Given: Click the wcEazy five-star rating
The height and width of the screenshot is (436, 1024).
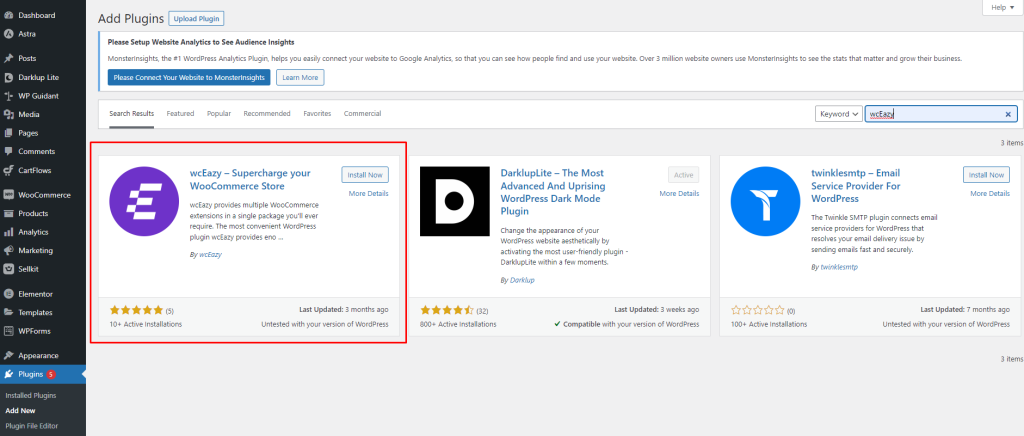Looking at the screenshot, I should pos(136,310).
